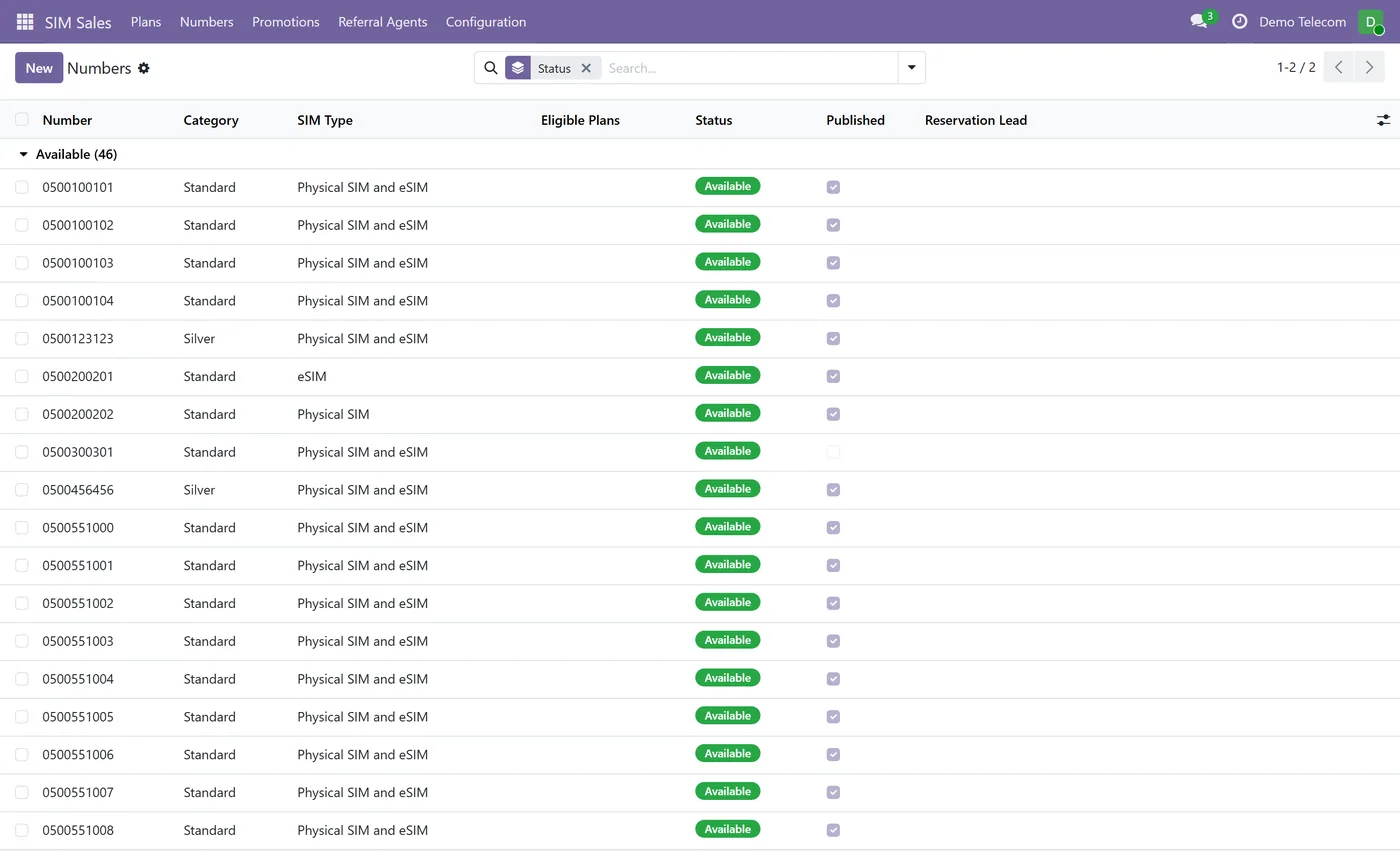This screenshot has height=851, width=1400.
Task: Sort by the SIM Type column header
Action: coord(325,120)
